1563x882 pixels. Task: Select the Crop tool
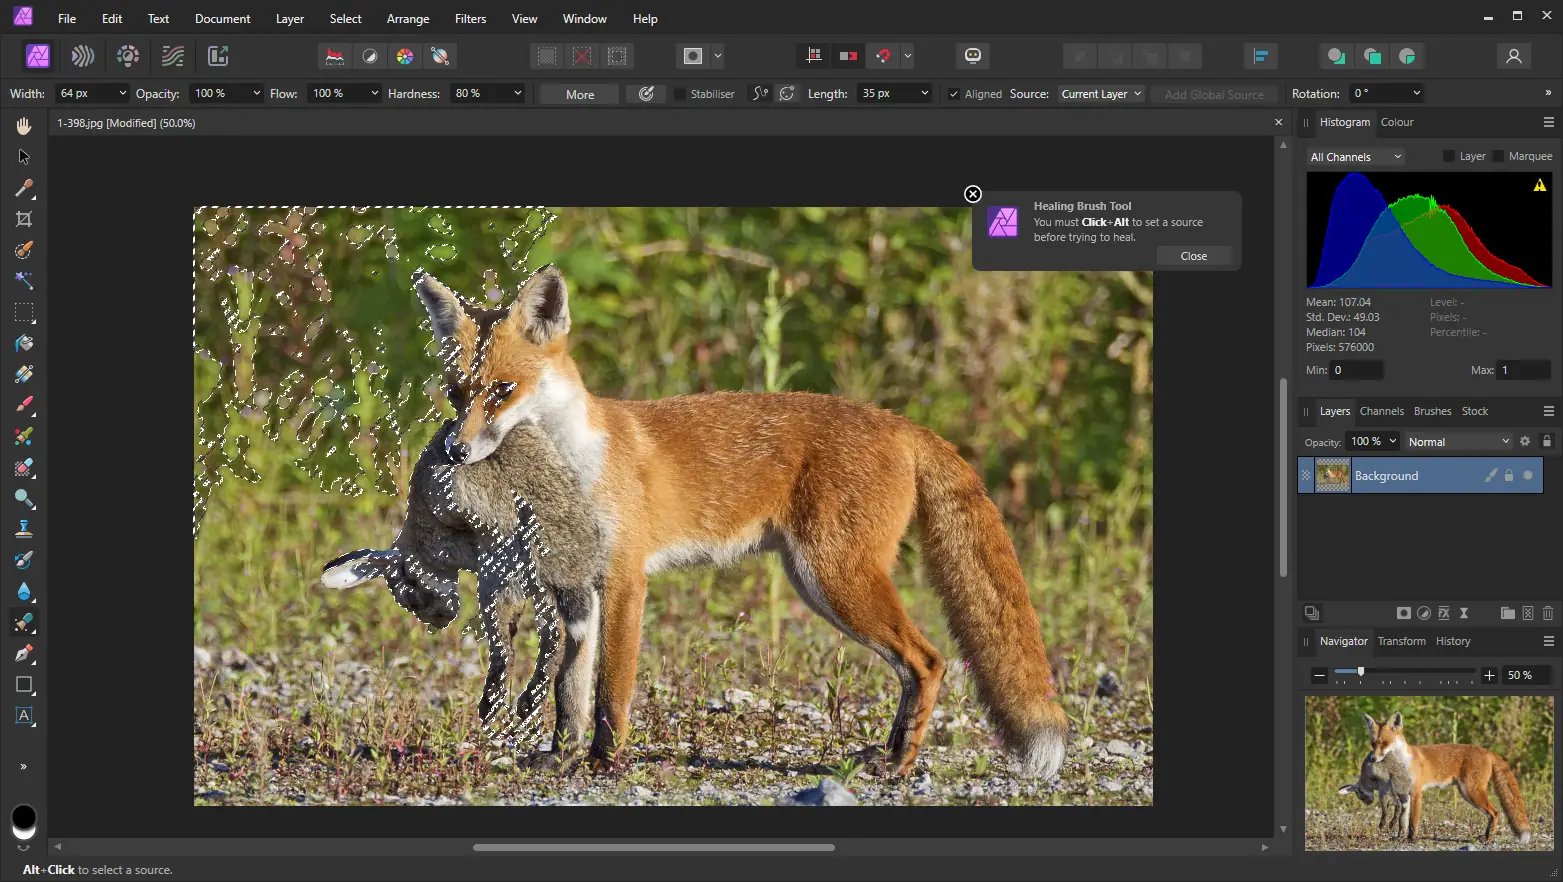point(24,219)
